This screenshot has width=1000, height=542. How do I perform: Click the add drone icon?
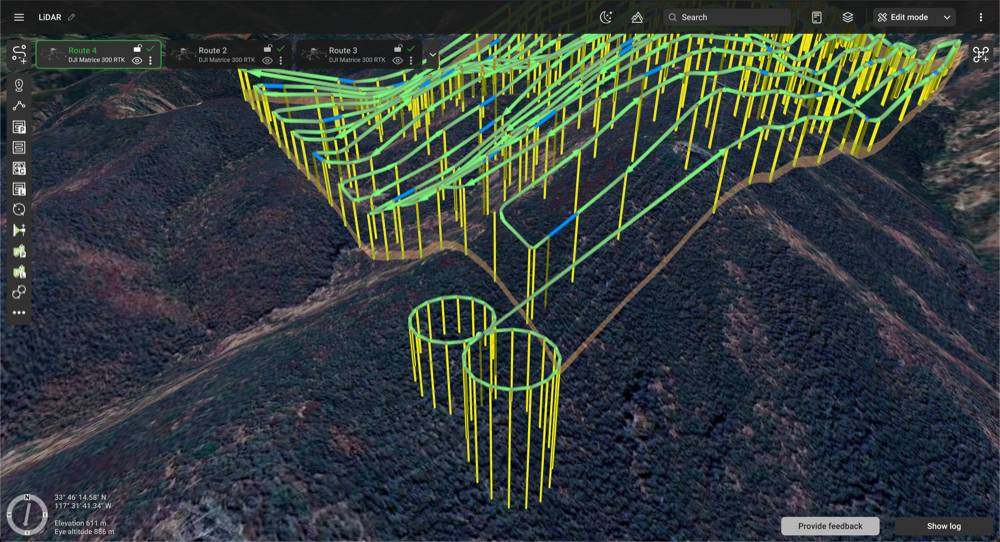(980, 55)
